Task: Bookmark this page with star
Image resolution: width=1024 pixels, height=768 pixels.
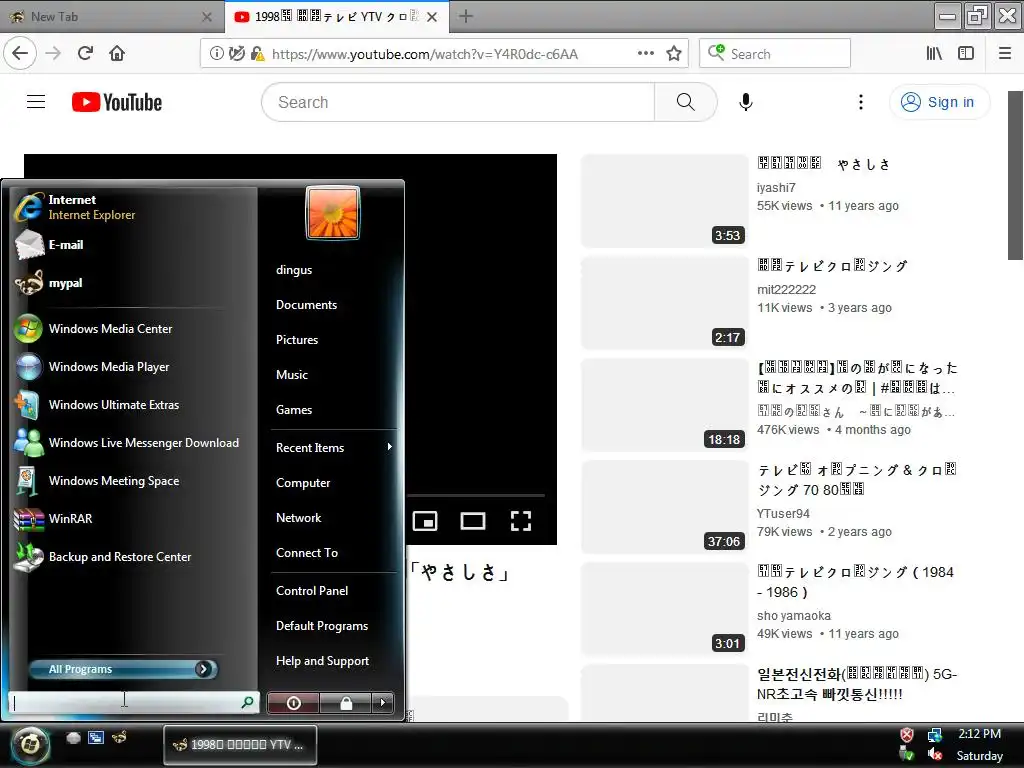Action: coord(674,54)
